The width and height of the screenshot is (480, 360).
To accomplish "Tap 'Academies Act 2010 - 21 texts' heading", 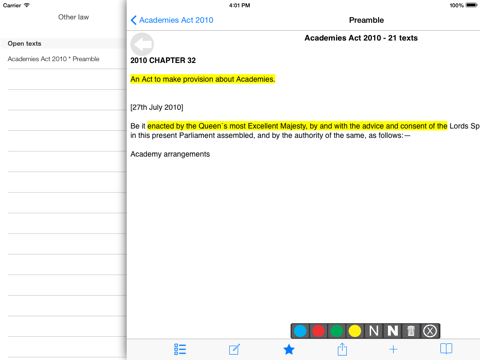I will click(361, 38).
